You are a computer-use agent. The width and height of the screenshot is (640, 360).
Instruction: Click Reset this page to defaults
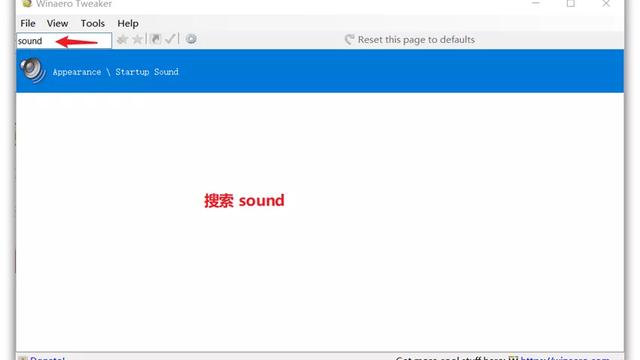tap(410, 40)
